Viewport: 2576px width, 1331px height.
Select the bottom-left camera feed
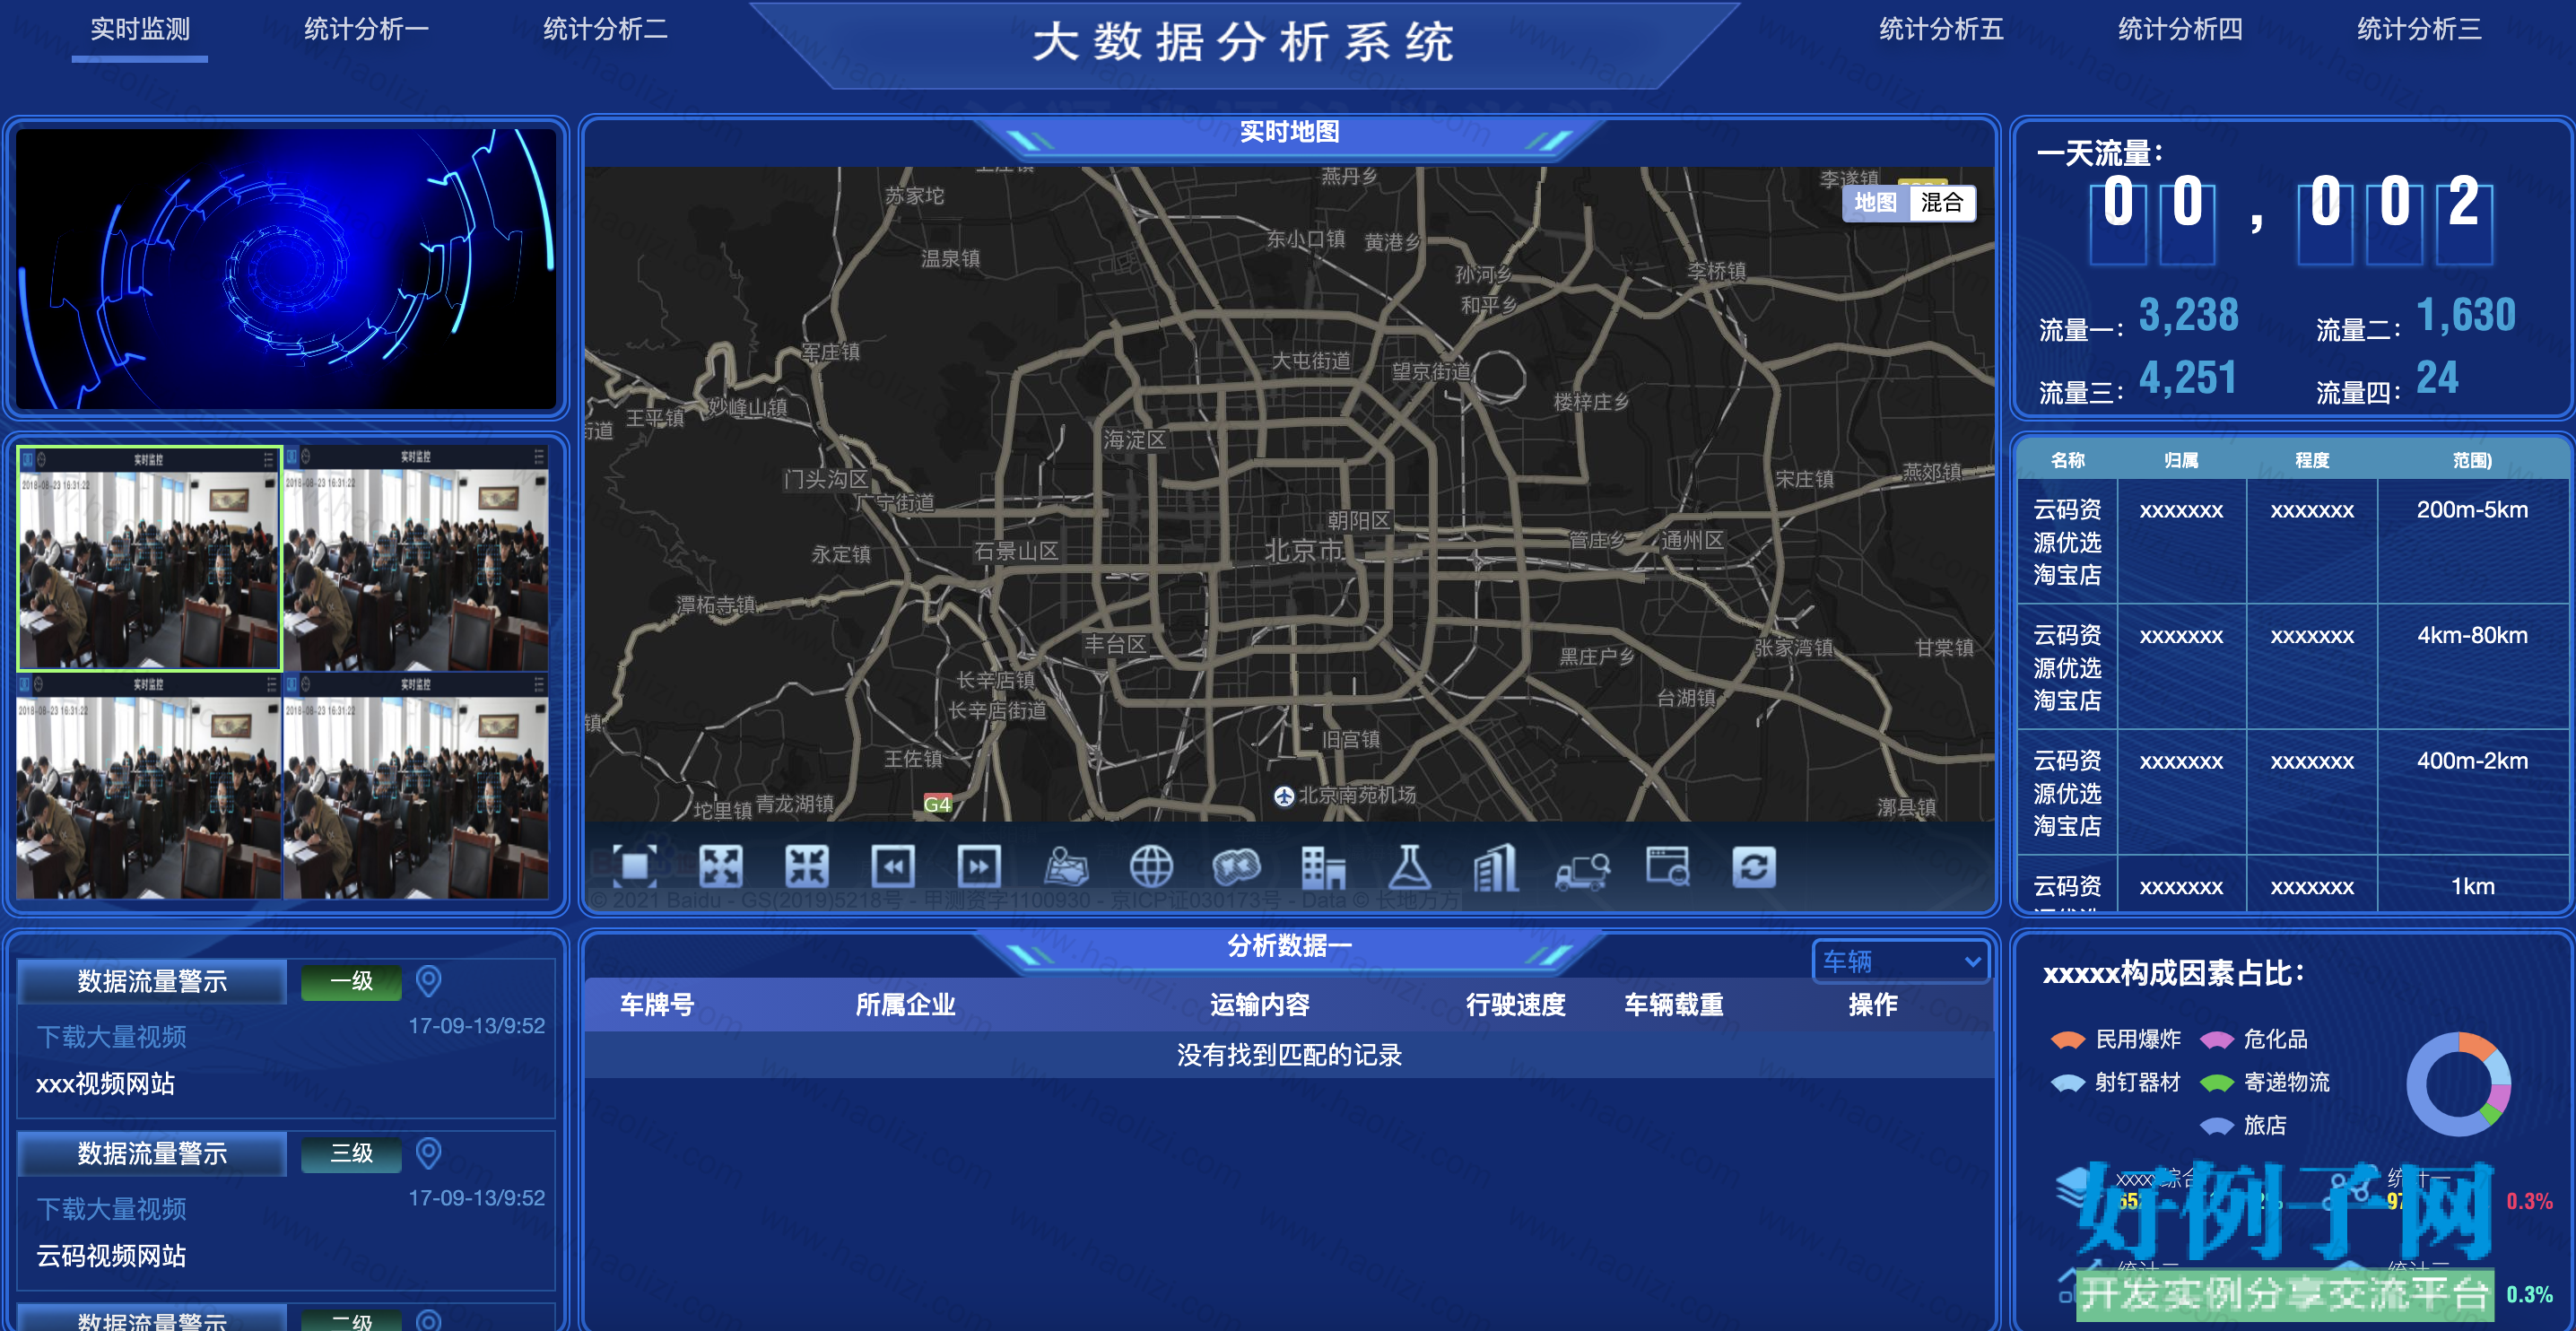pos(149,786)
